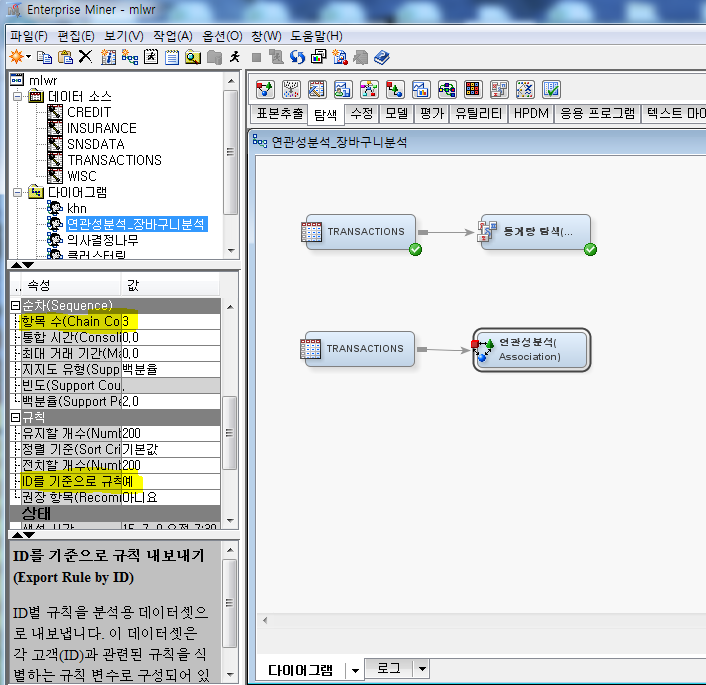The image size is (706, 685).
Task: Click the project tree vertical scrollbar
Action: click(x=231, y=152)
